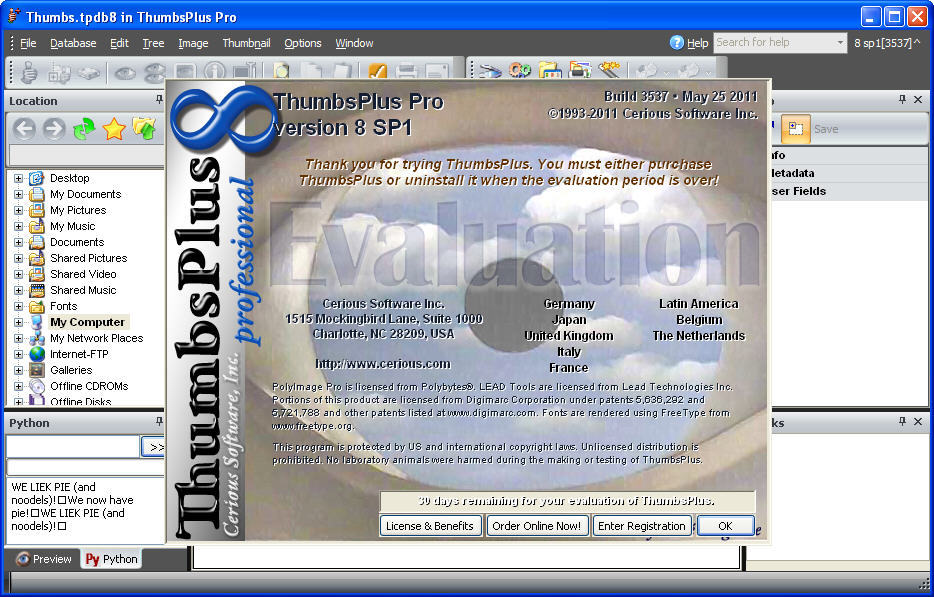Click the Fonts folder icon in tree

(37, 306)
